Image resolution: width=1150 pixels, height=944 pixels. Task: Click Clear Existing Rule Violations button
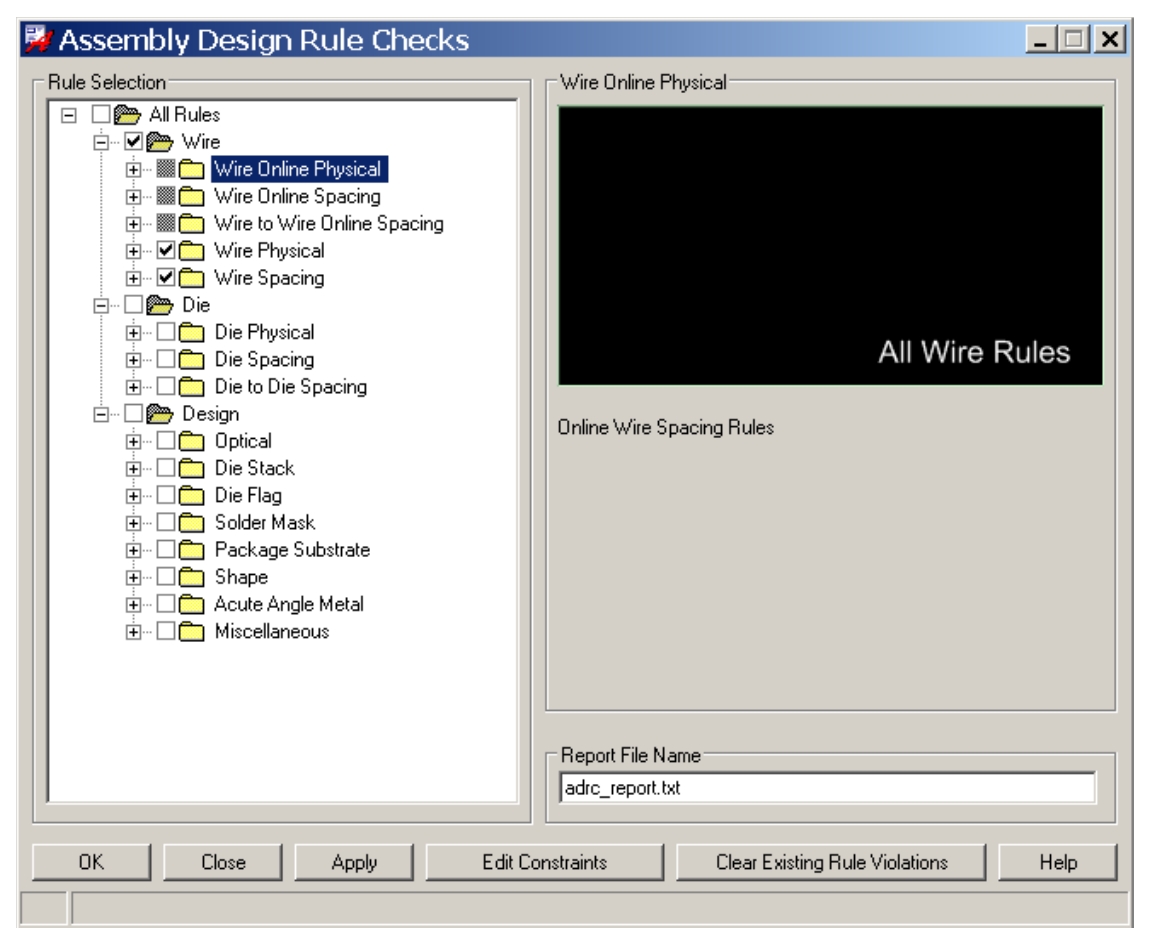[x=831, y=862]
